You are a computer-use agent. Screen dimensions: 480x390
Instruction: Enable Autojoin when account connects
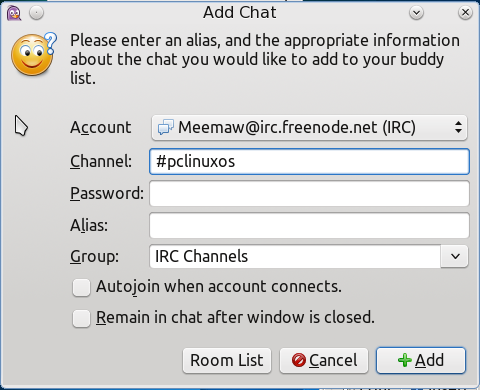81,288
